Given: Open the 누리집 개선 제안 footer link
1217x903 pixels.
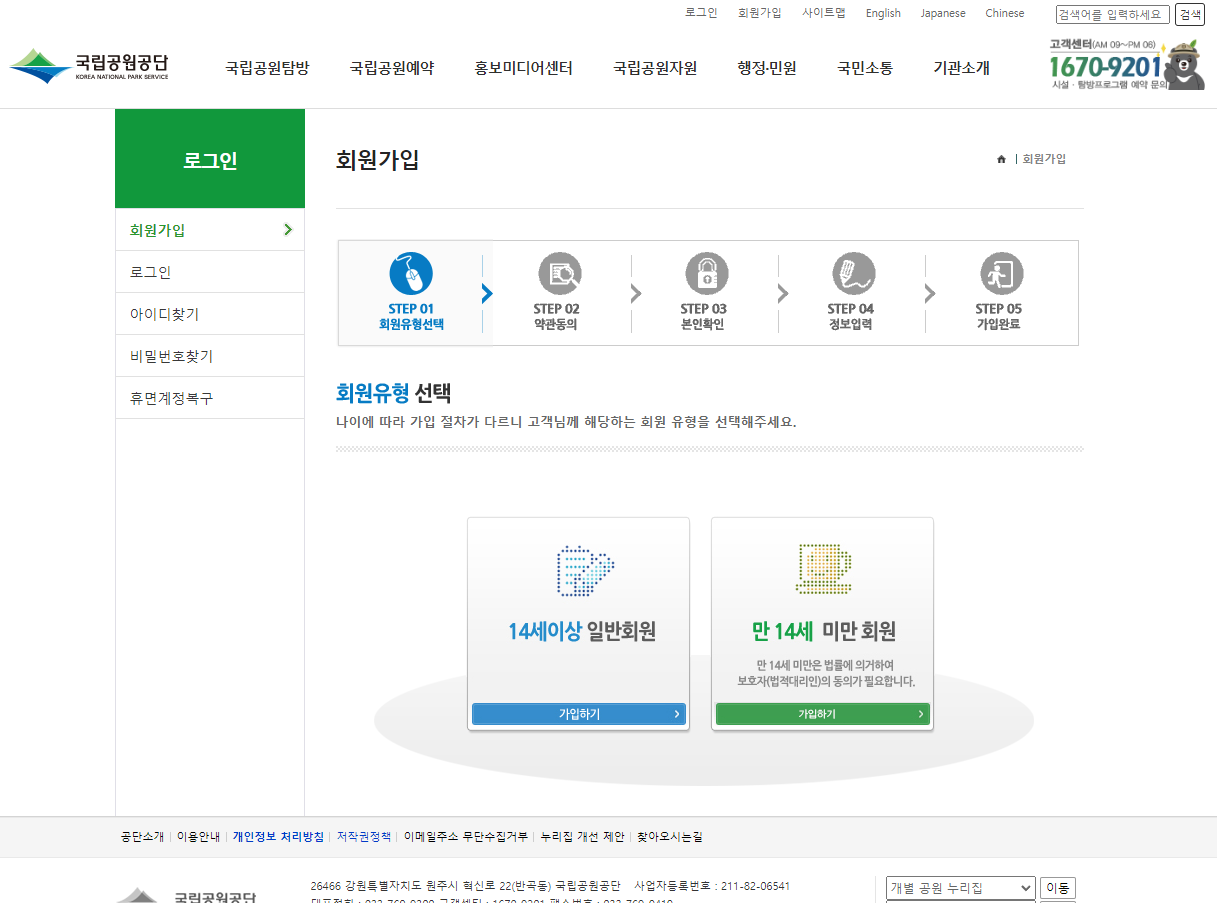Looking at the screenshot, I should pyautogui.click(x=582, y=837).
